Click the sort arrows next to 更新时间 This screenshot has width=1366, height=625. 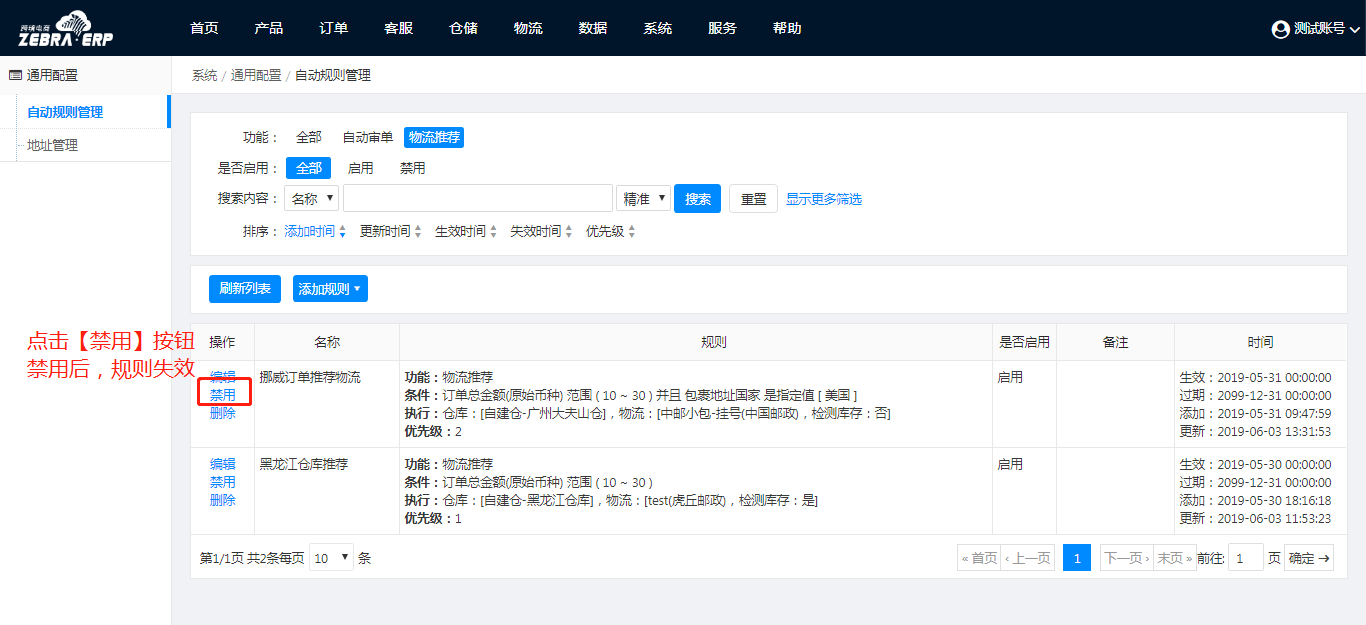(x=417, y=232)
